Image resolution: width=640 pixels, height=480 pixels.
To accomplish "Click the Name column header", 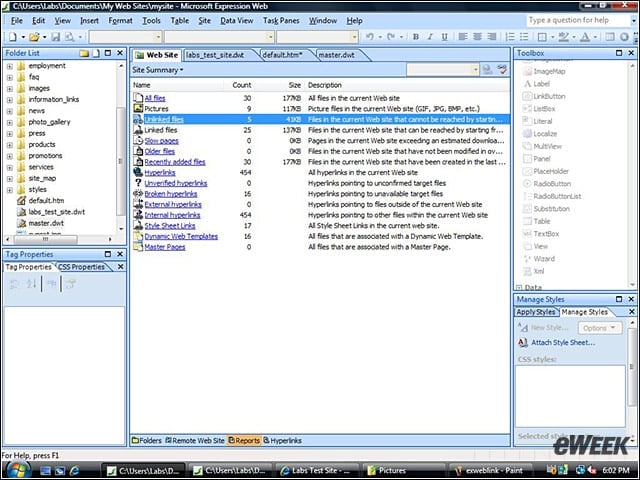I will tap(177, 85).
